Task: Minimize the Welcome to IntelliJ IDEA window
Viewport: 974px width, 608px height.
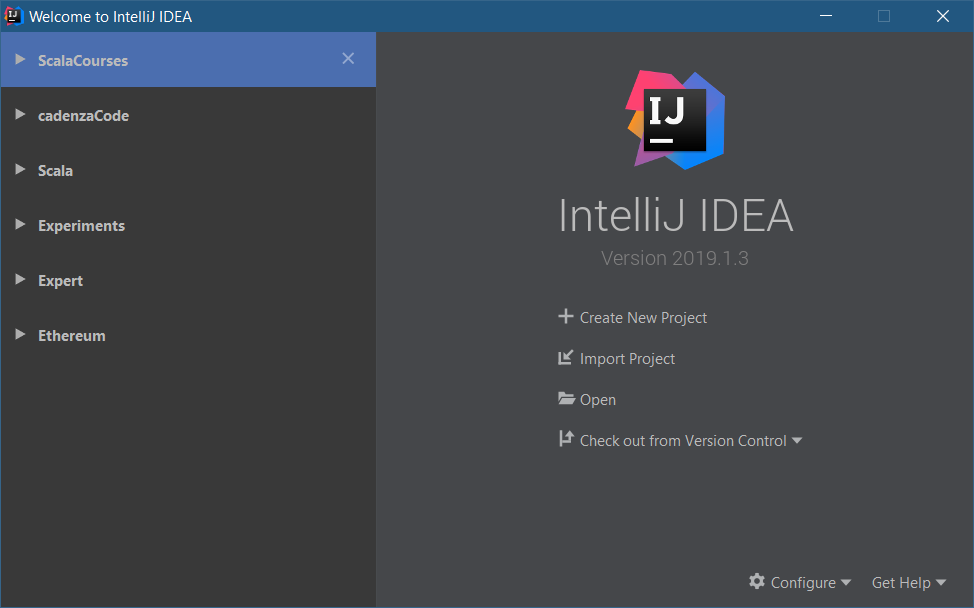Action: click(x=826, y=16)
